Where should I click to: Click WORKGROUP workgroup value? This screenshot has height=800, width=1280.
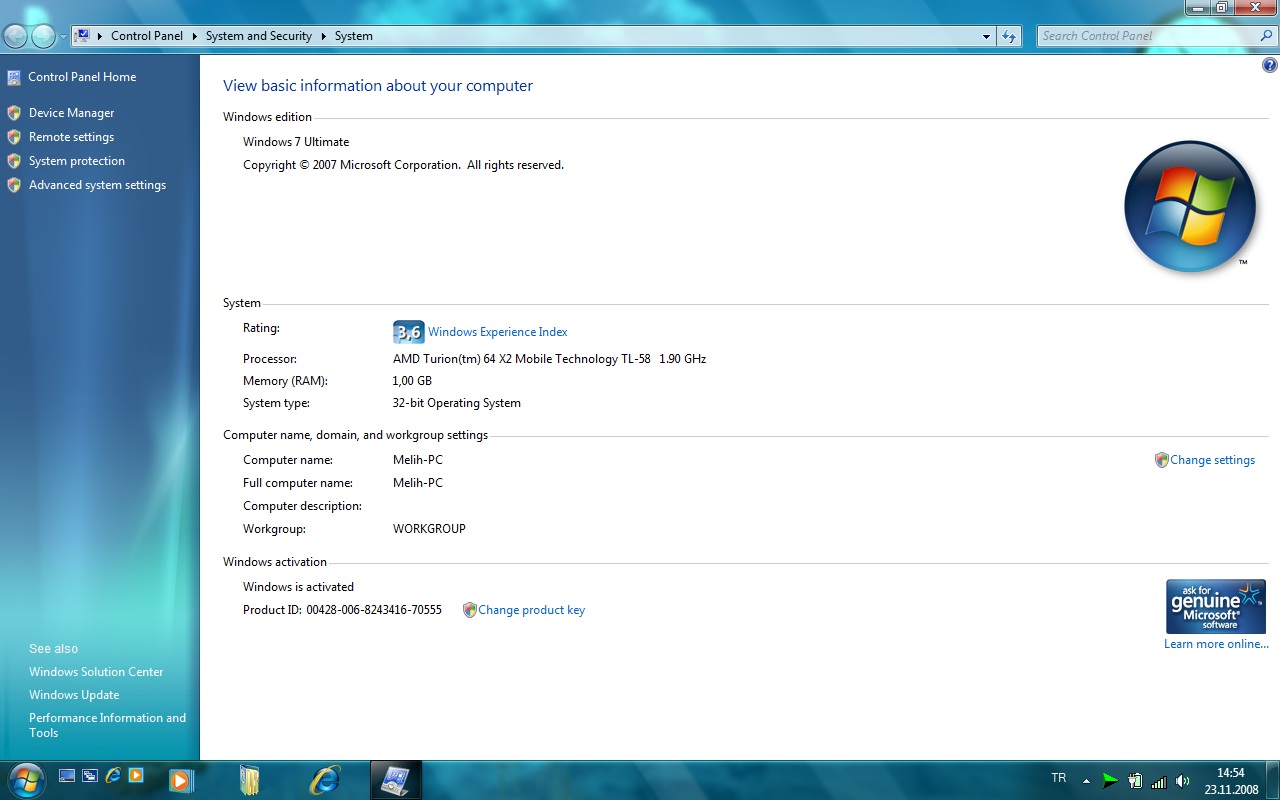point(429,529)
